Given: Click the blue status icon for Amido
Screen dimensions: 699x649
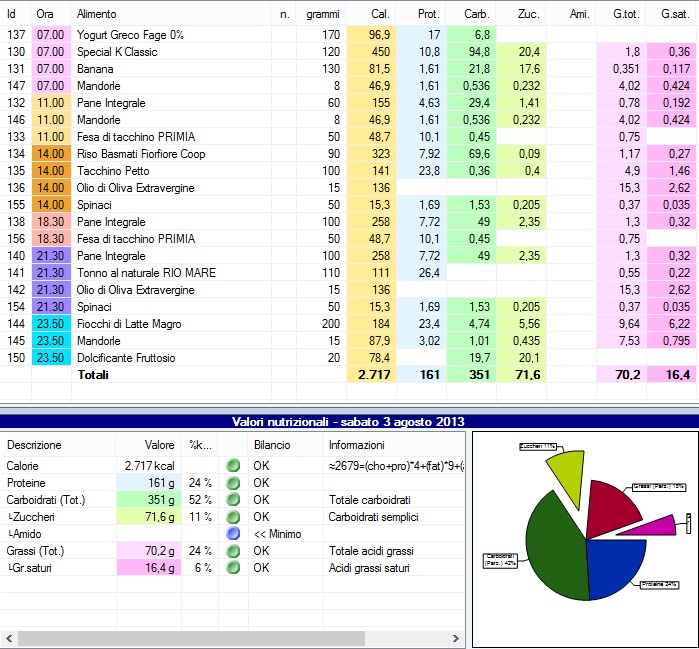Looking at the screenshot, I should pos(232,534).
